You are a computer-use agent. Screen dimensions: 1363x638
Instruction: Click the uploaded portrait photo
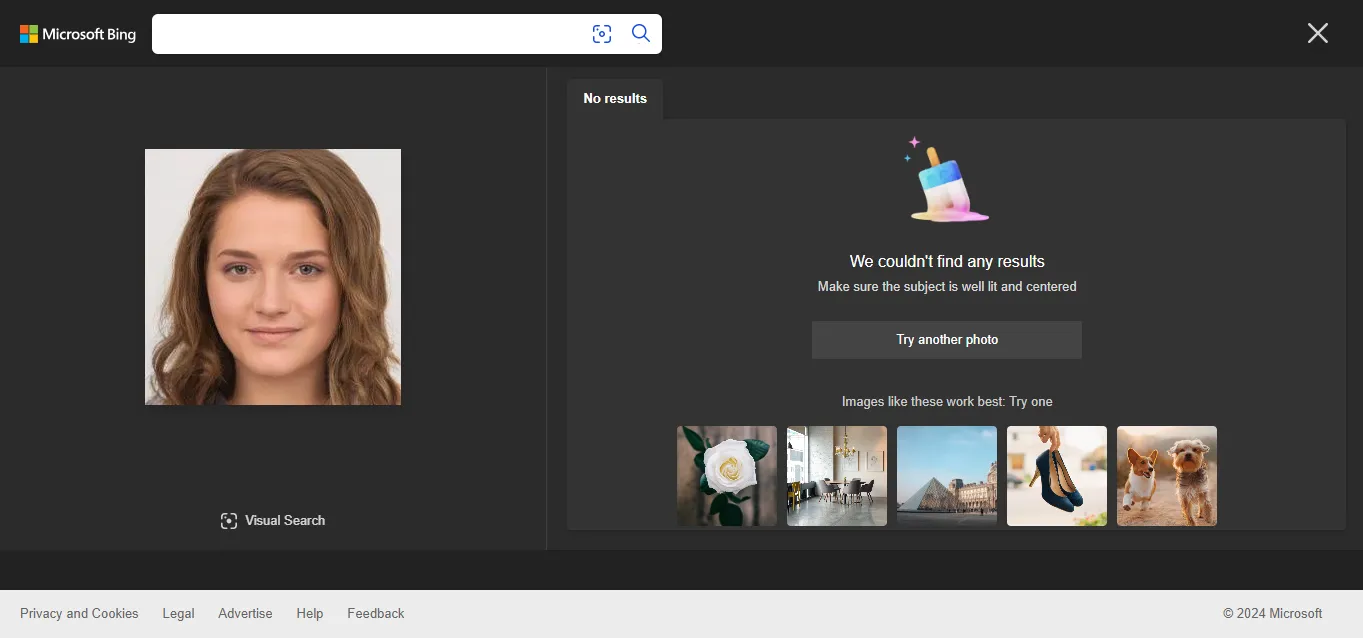pos(272,277)
